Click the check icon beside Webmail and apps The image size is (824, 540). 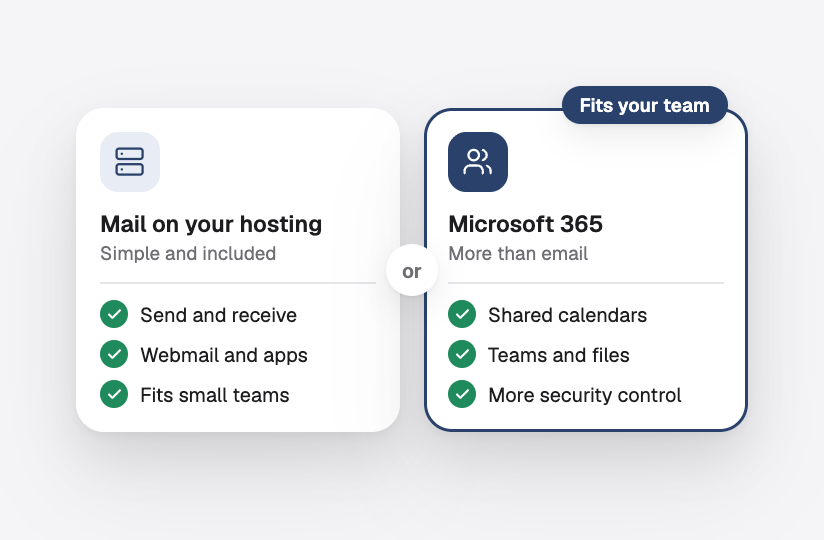click(x=114, y=354)
